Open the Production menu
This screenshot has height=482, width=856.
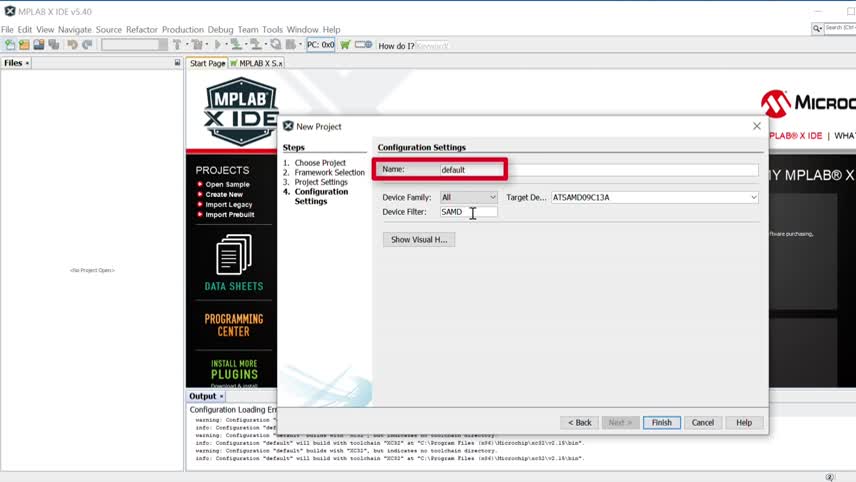(x=182, y=29)
